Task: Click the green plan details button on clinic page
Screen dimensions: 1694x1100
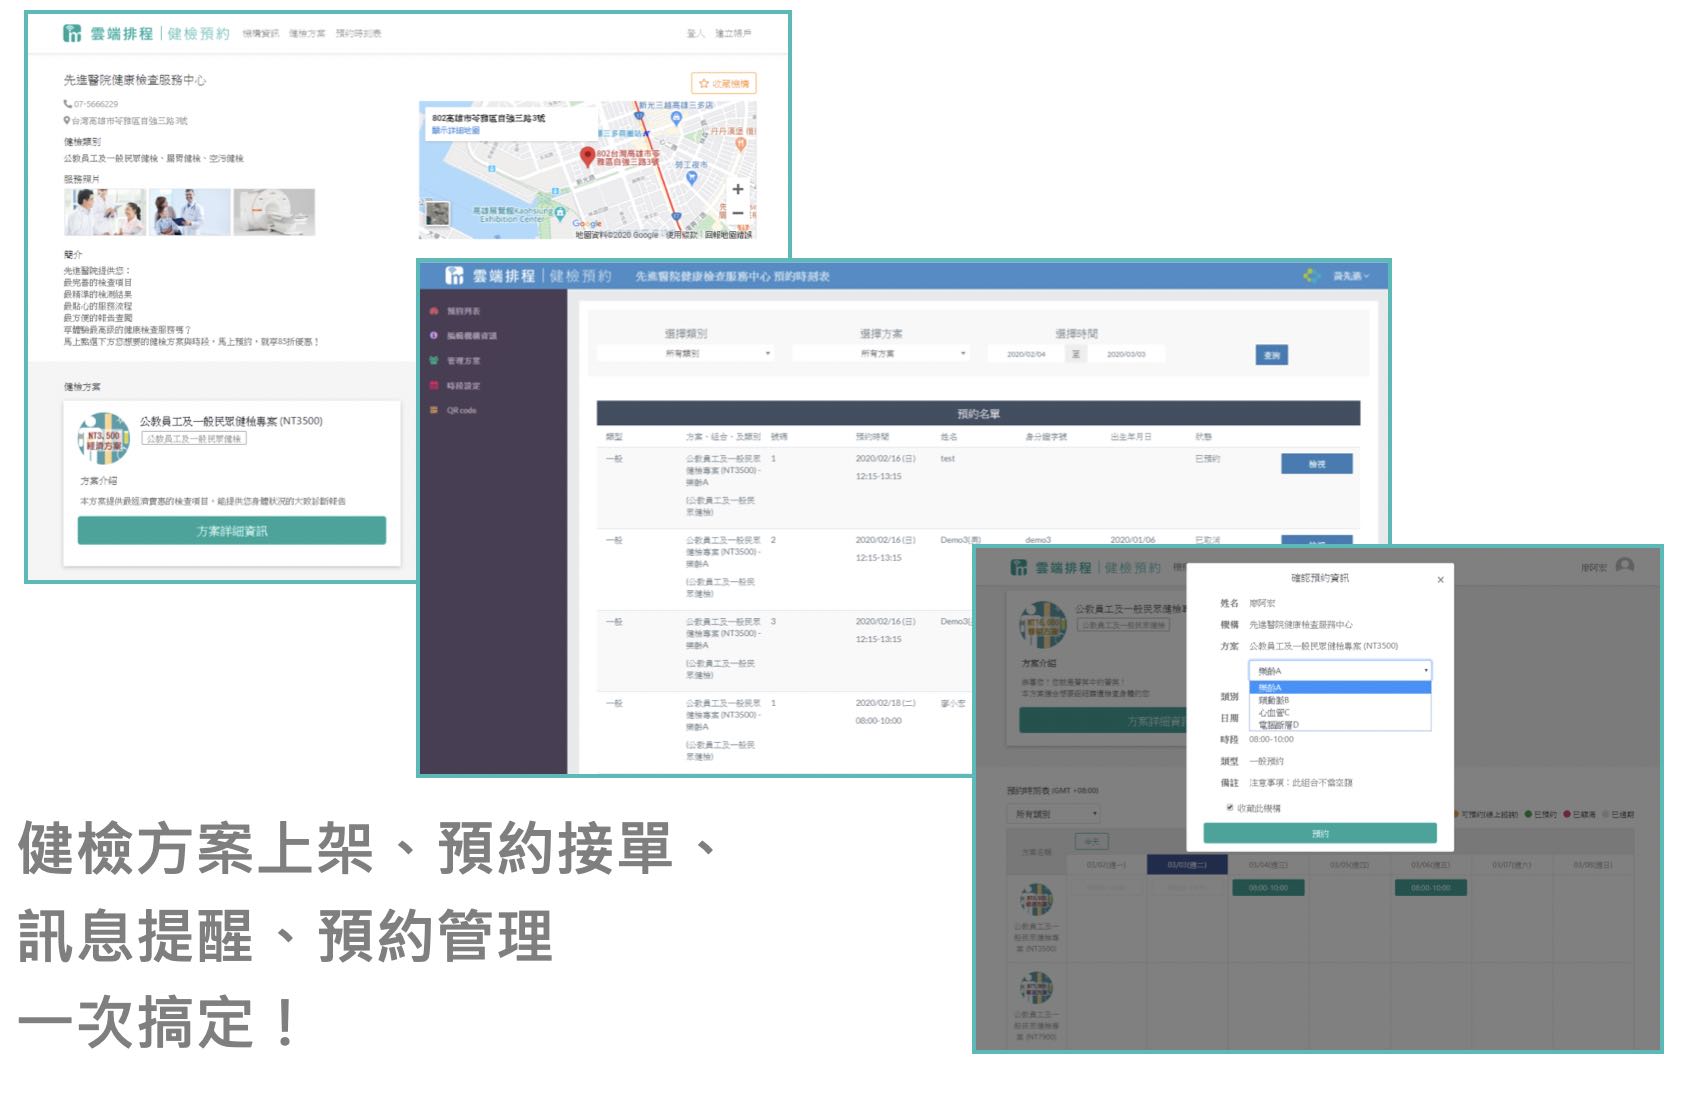Action: [232, 531]
